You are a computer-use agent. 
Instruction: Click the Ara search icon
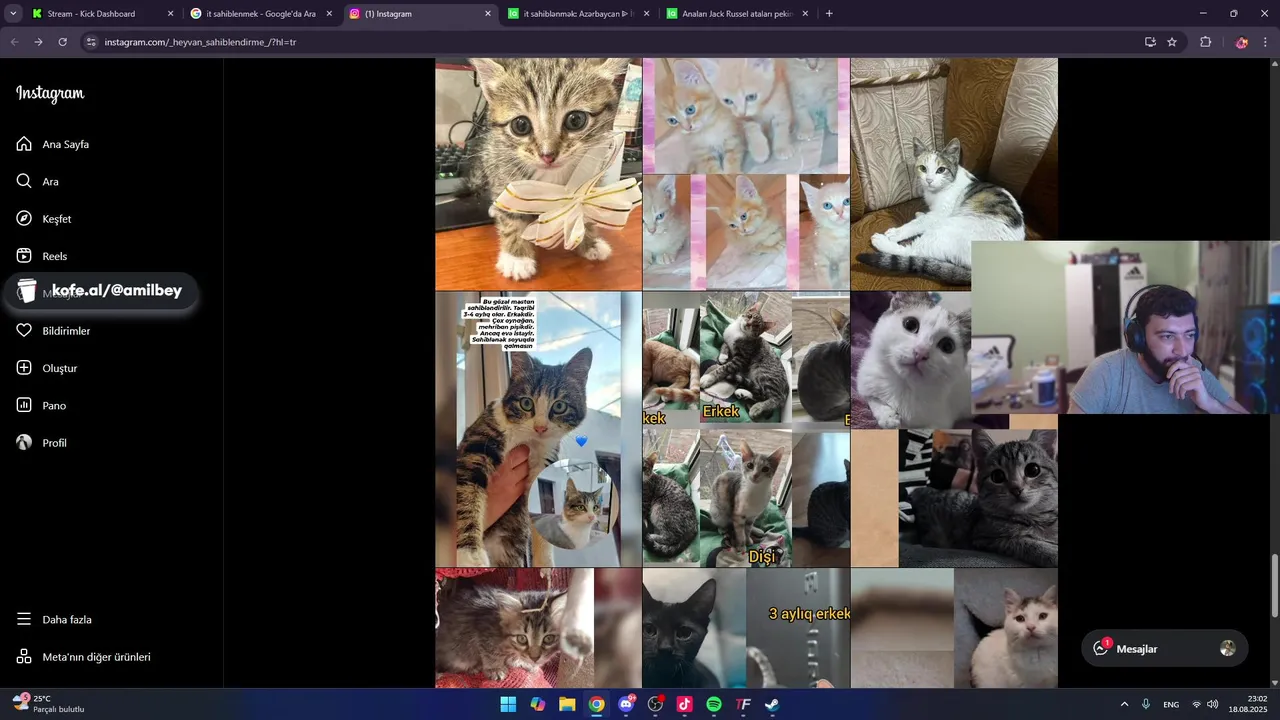point(24,181)
